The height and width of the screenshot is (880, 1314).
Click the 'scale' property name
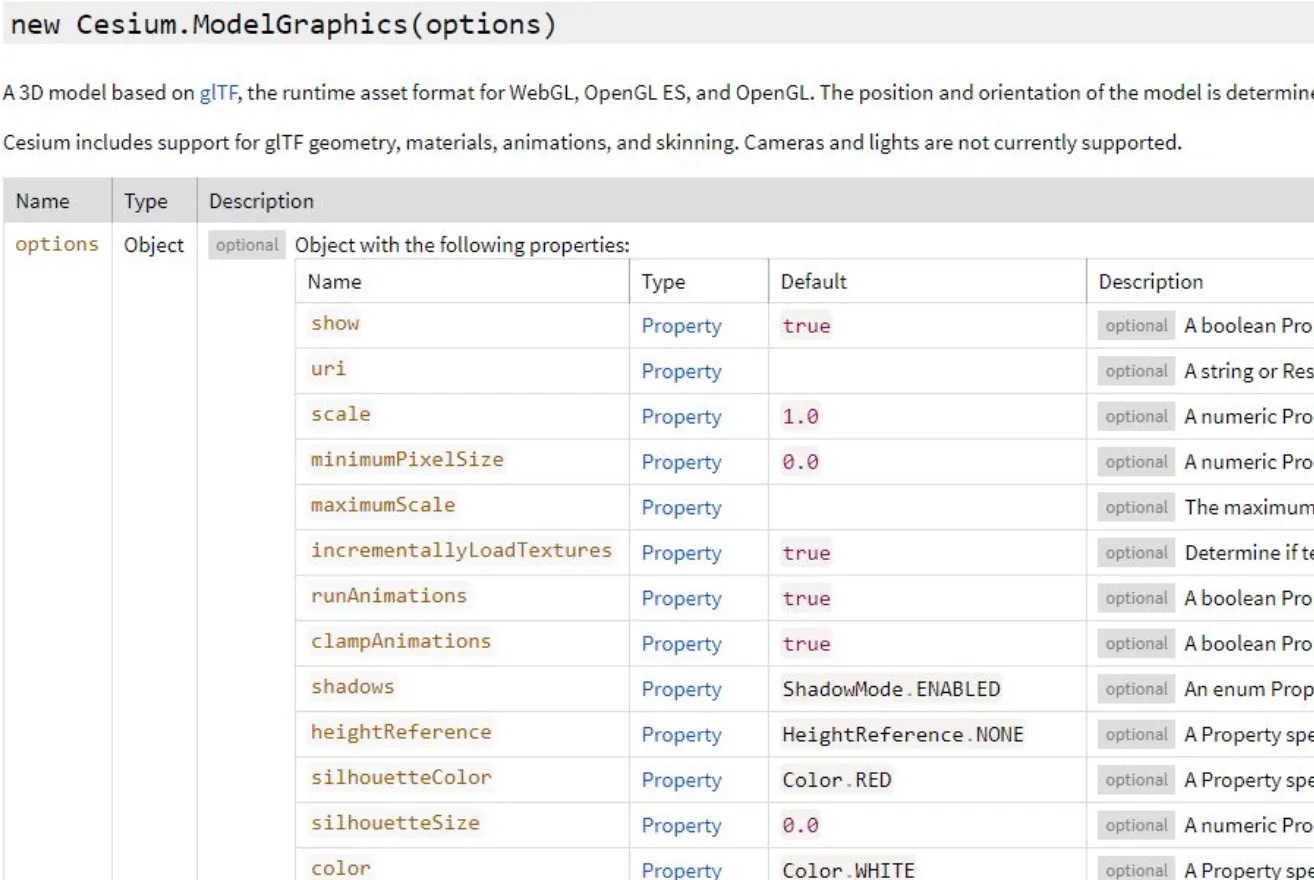coord(341,414)
